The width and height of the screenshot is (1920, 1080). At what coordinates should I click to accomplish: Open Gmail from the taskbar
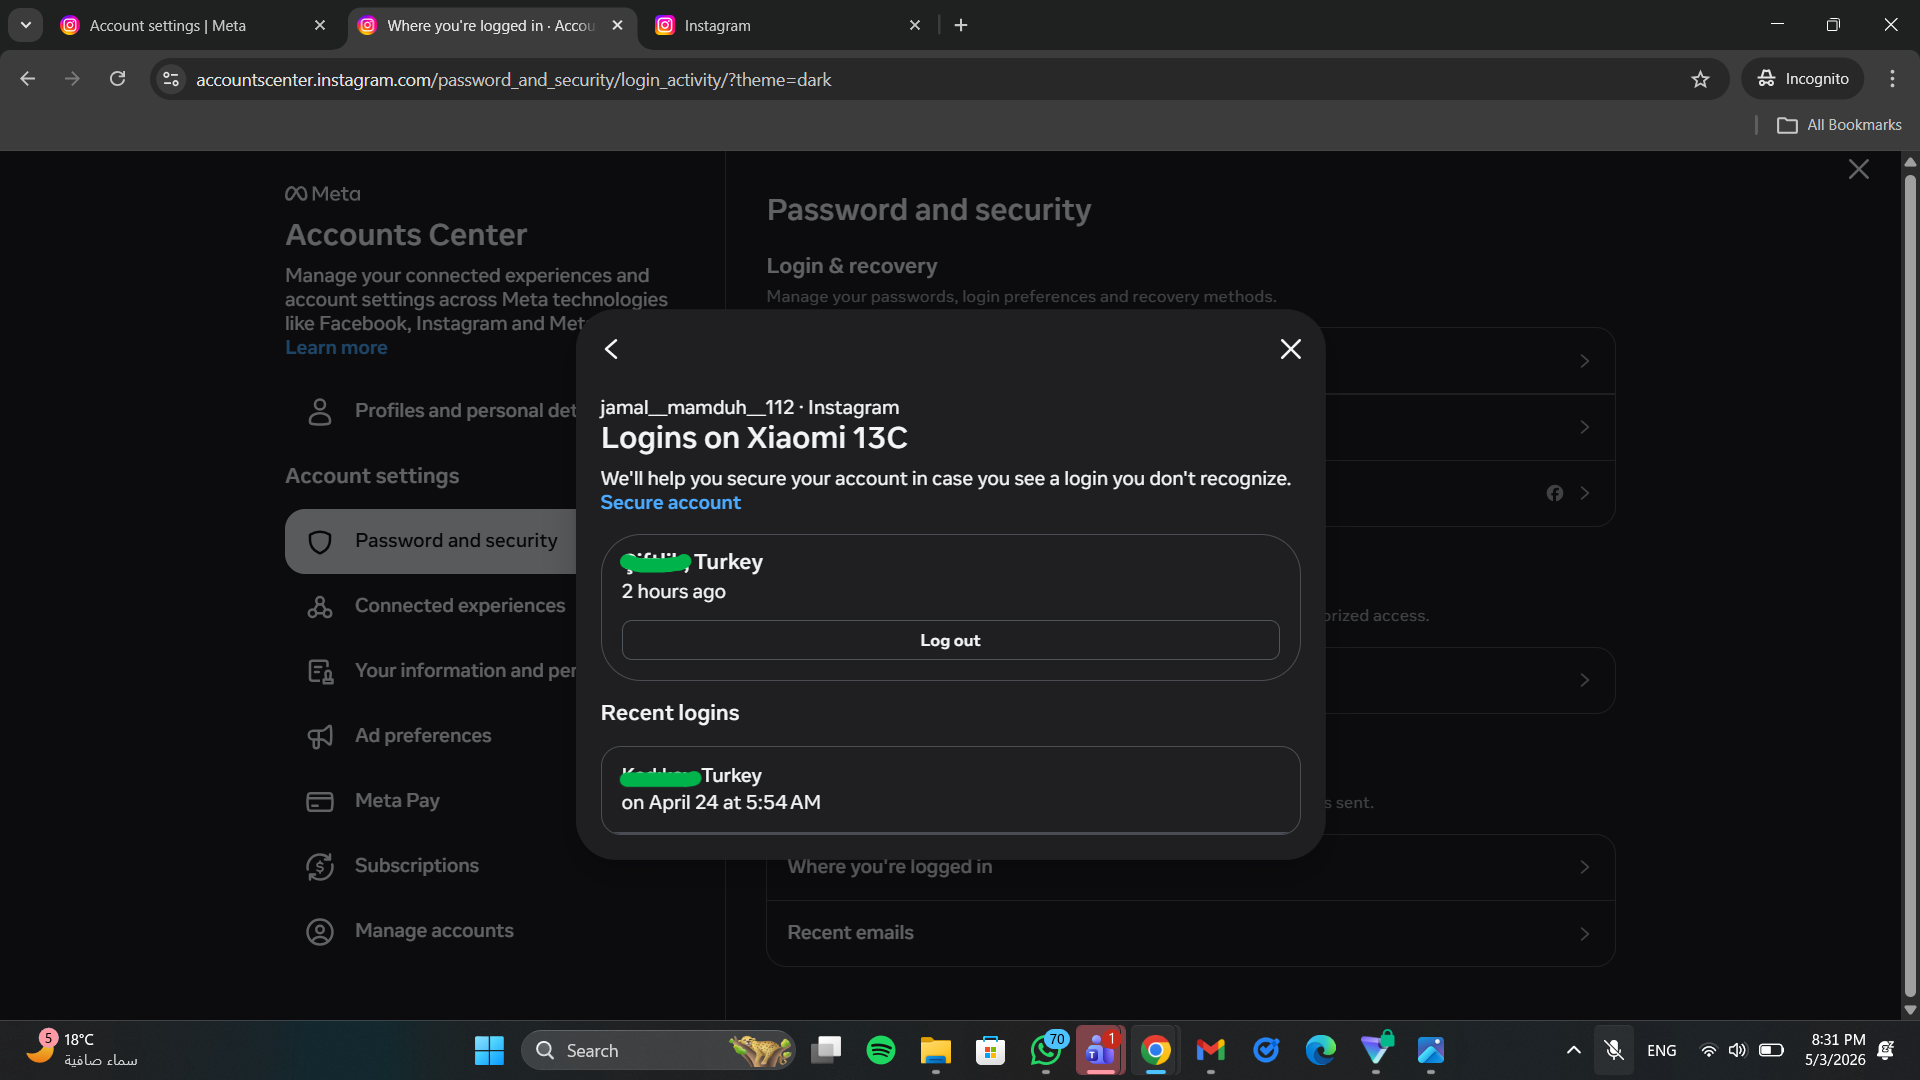coord(1210,1051)
